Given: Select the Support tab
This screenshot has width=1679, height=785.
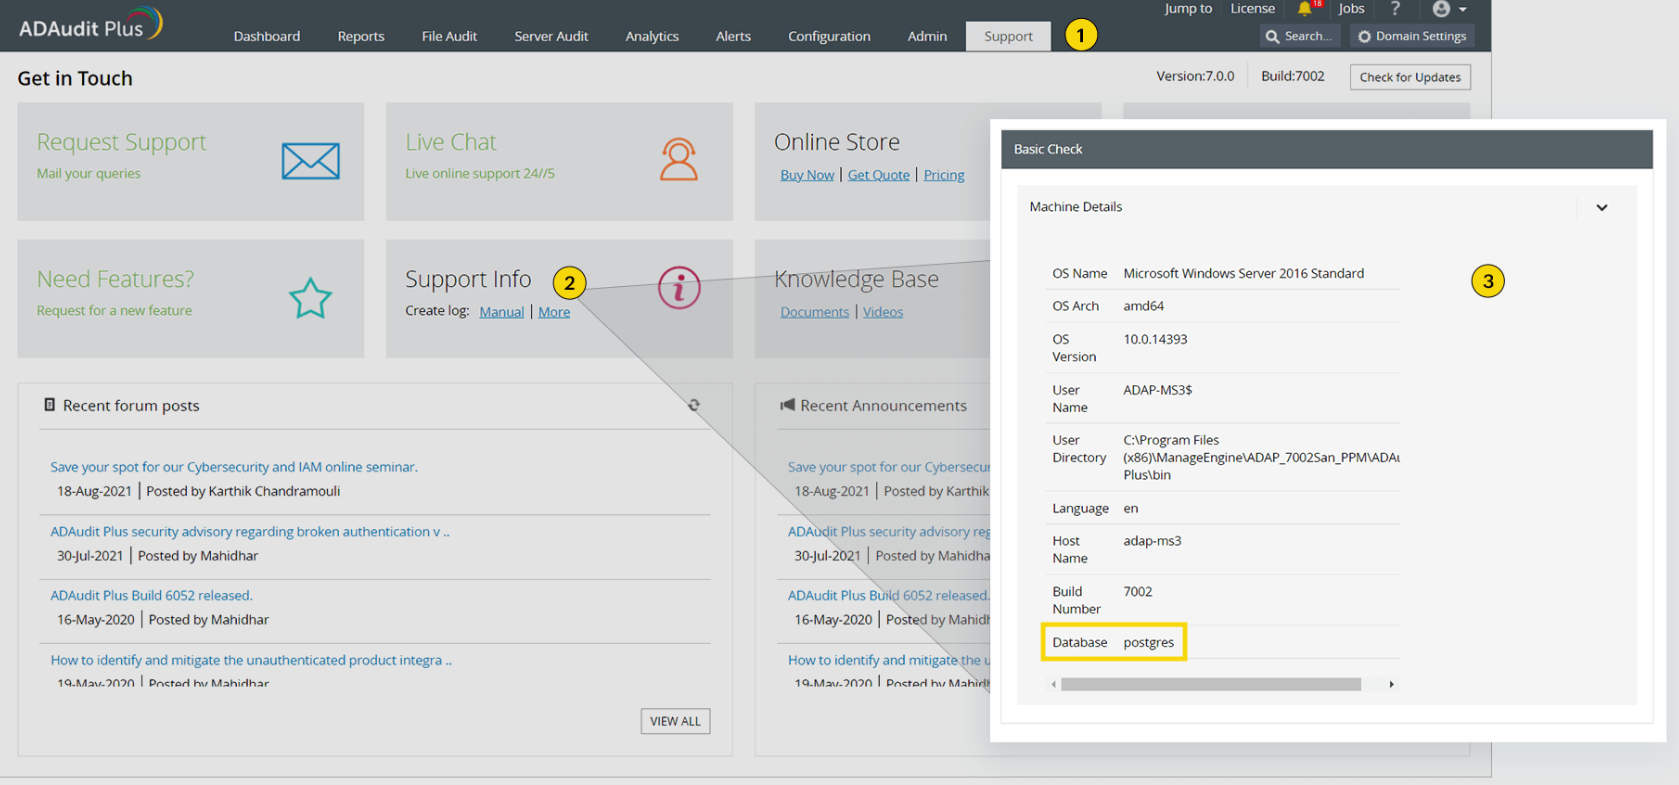Looking at the screenshot, I should click(x=1008, y=36).
